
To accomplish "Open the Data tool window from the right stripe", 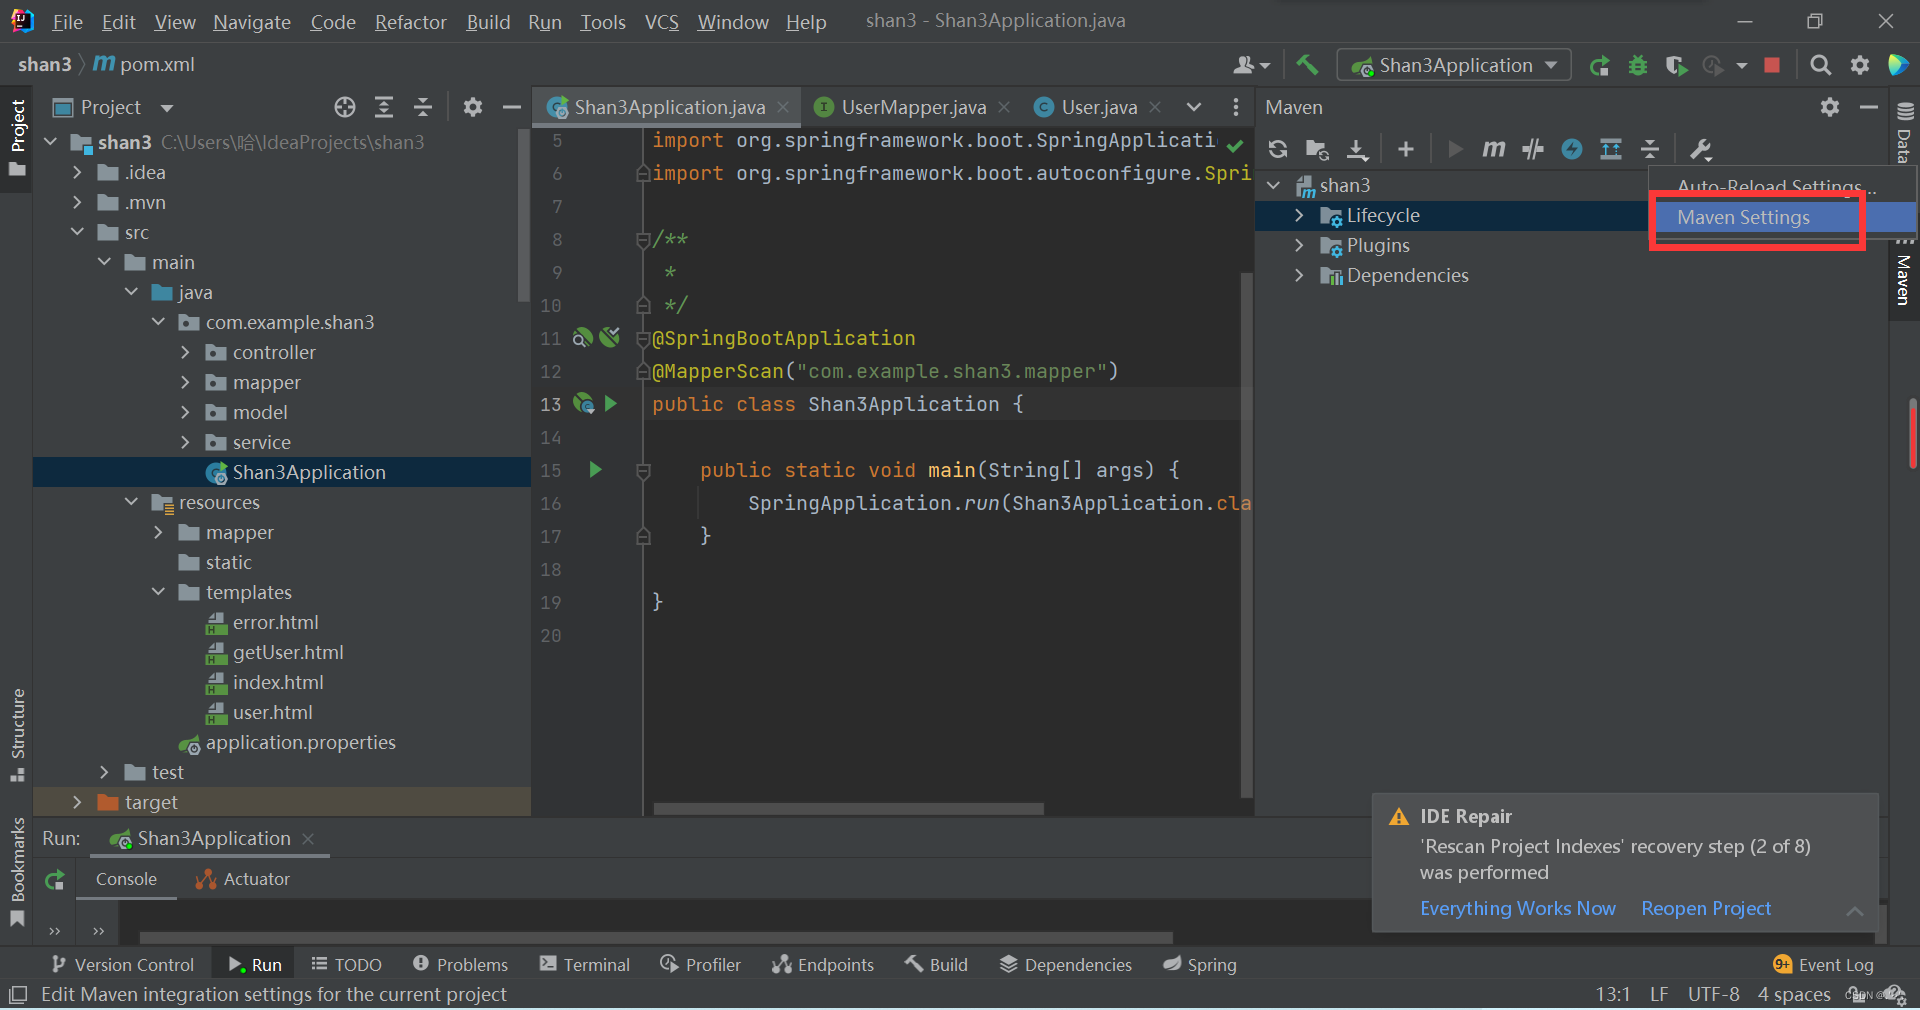I will pyautogui.click(x=1904, y=131).
